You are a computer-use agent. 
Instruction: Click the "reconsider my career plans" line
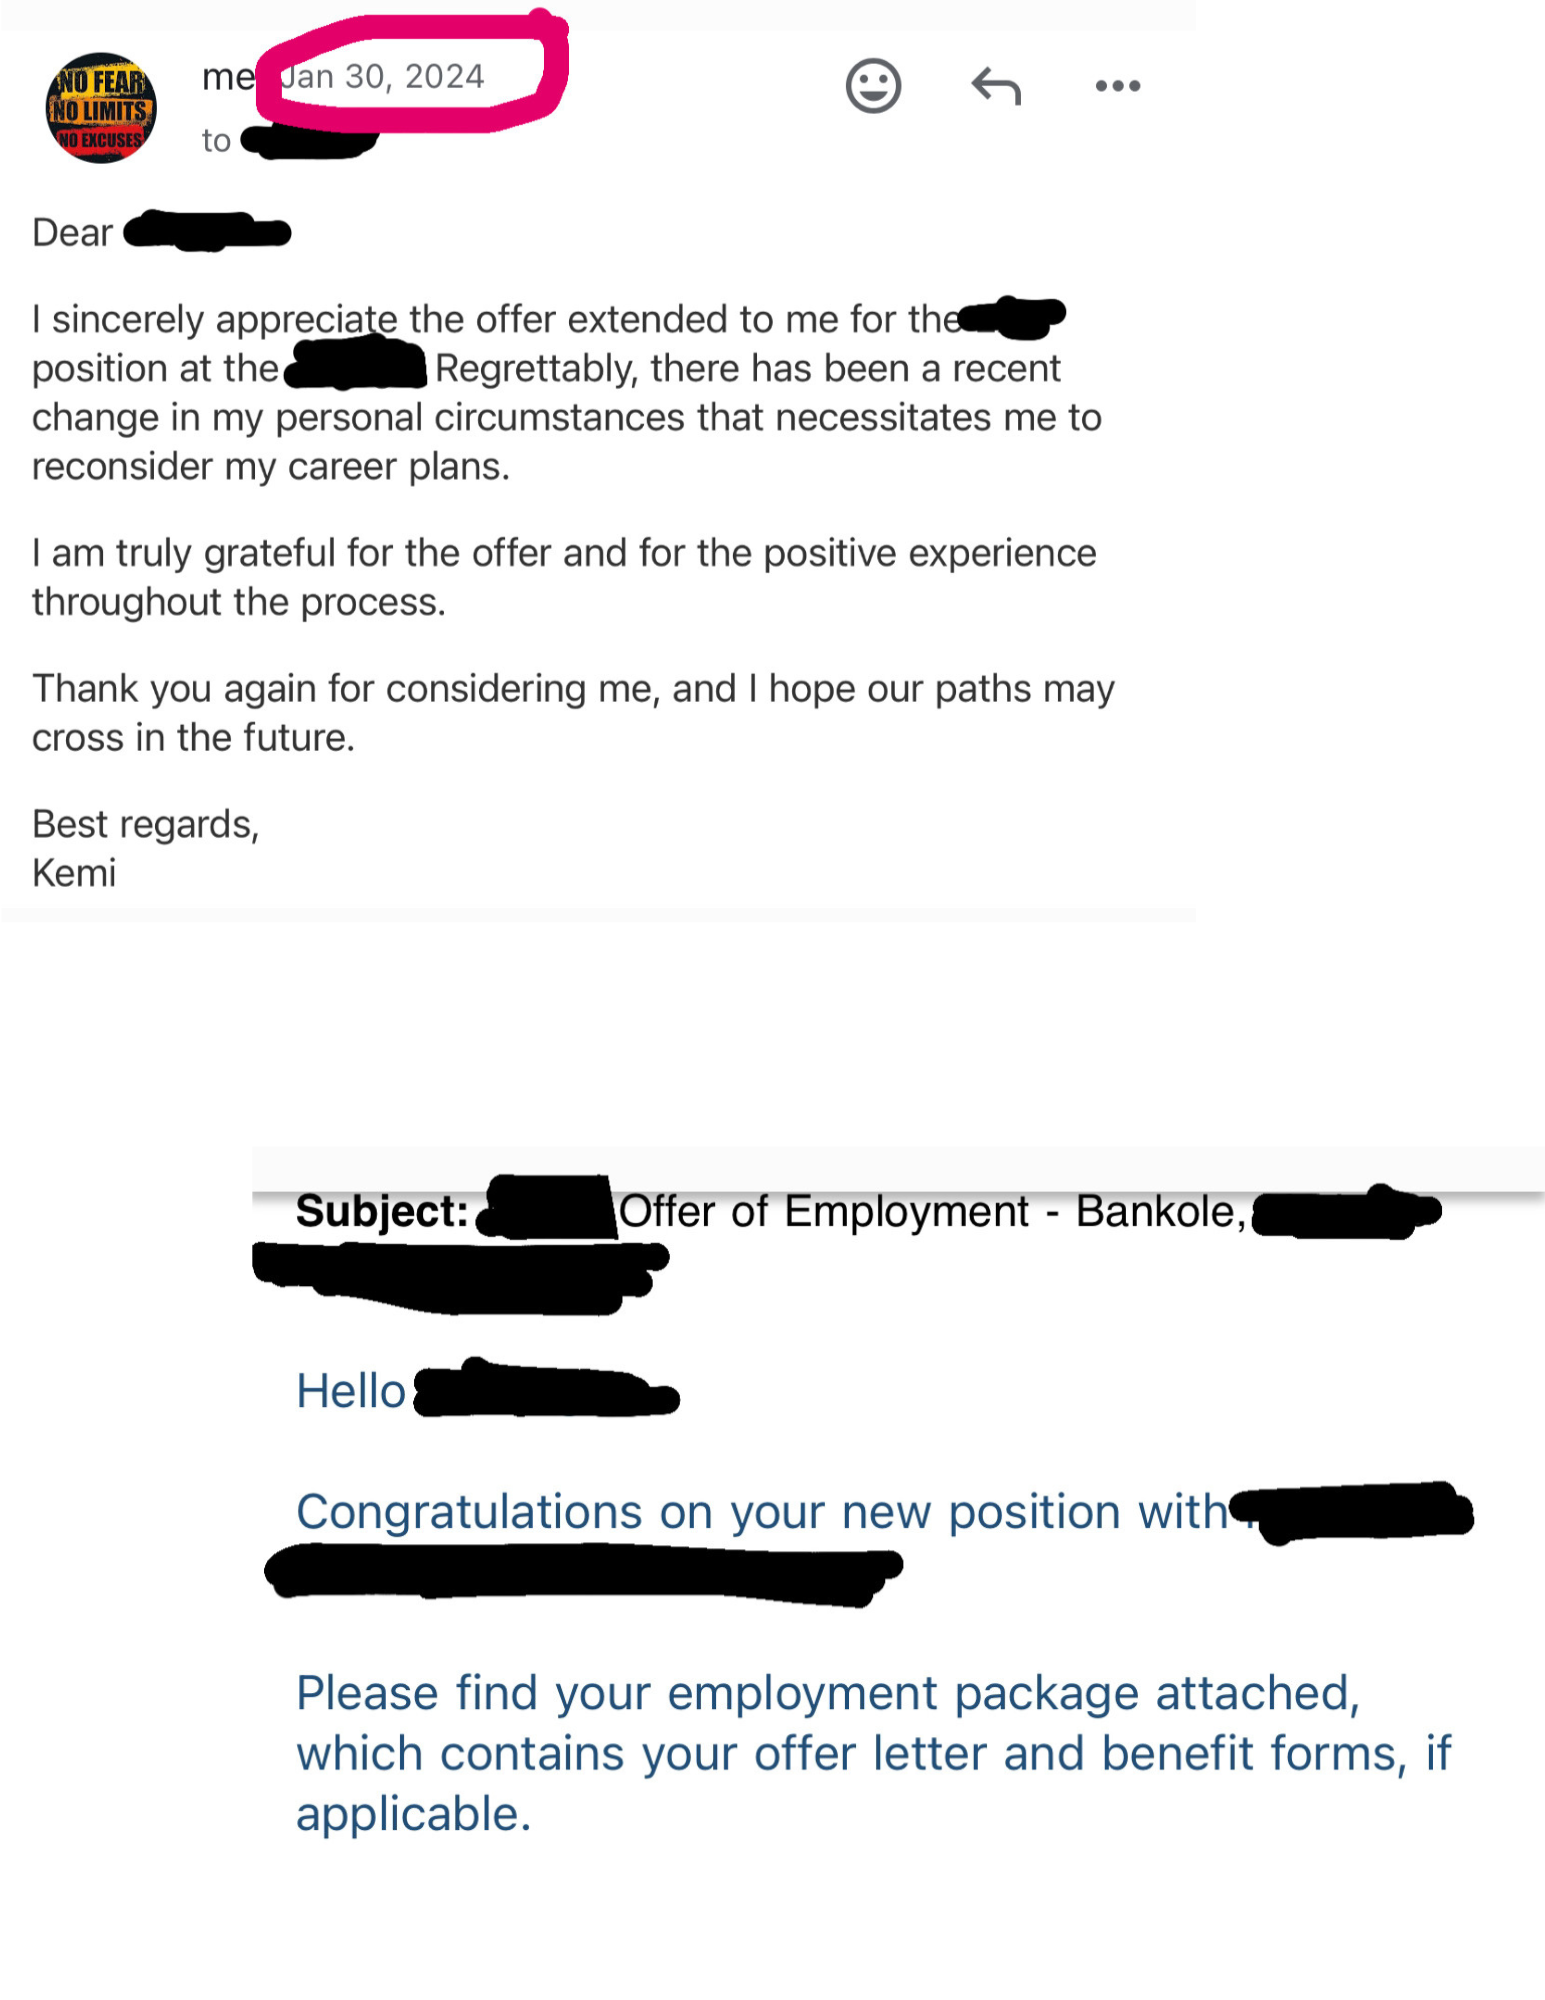point(270,467)
